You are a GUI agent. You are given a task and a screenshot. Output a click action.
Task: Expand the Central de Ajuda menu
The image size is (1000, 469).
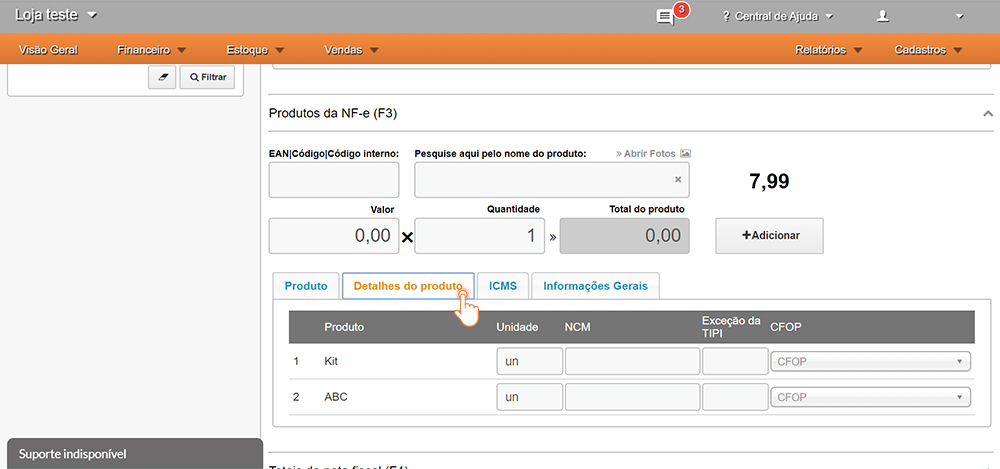(777, 16)
